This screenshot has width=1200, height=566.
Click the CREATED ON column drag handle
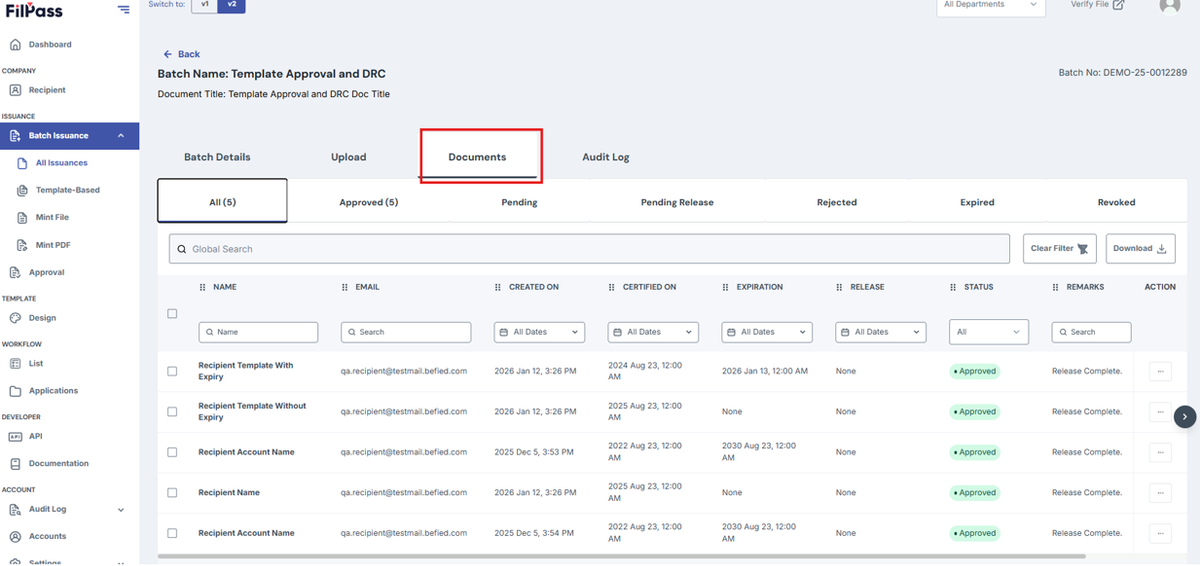498,287
